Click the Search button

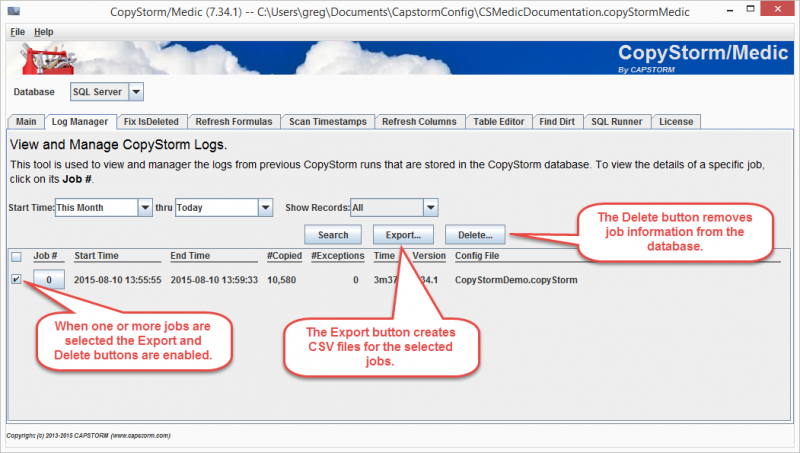point(333,235)
